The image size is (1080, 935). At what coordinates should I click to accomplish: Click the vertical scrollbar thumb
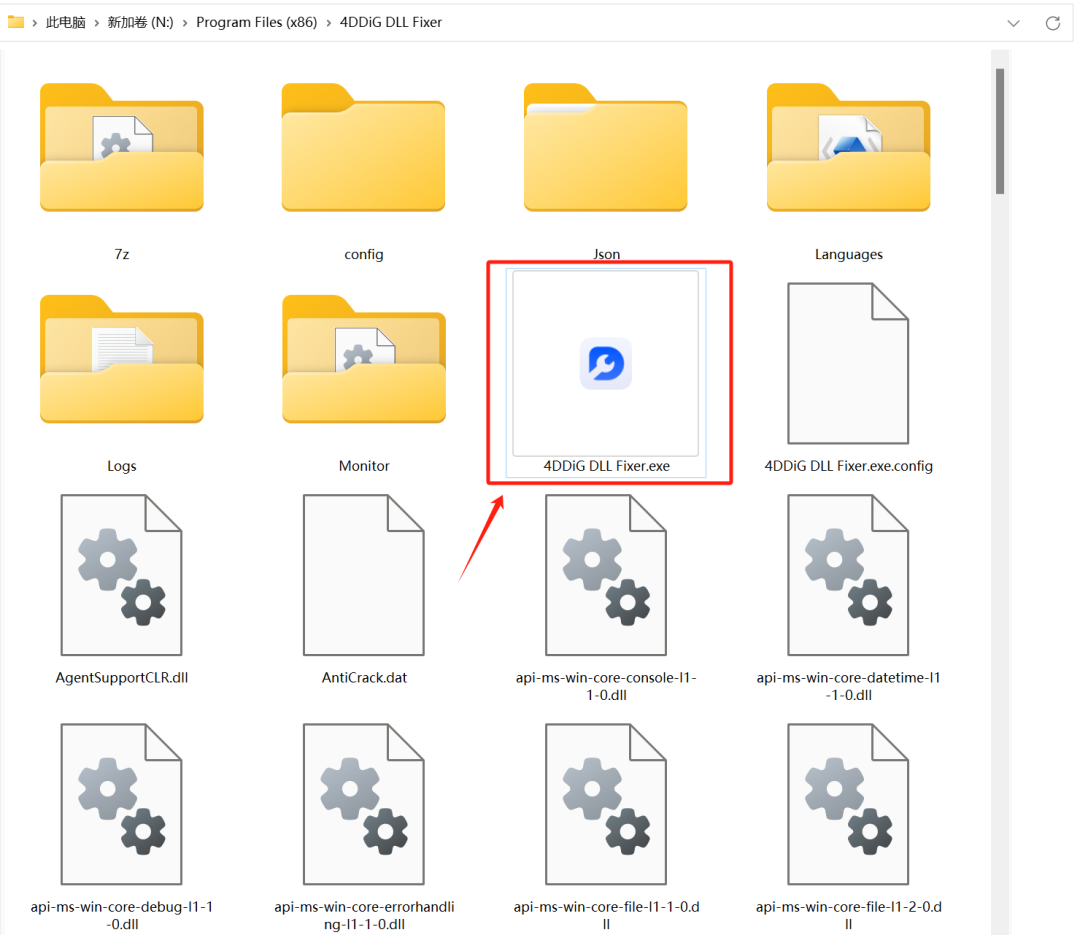pos(999,131)
